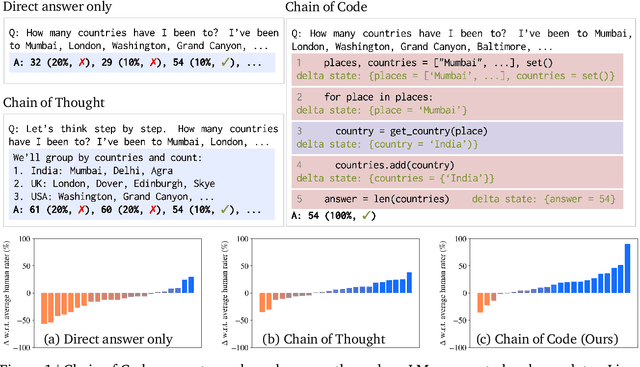
Task: Click the final answer 'A: 54 (100%'
Action: [333, 216]
